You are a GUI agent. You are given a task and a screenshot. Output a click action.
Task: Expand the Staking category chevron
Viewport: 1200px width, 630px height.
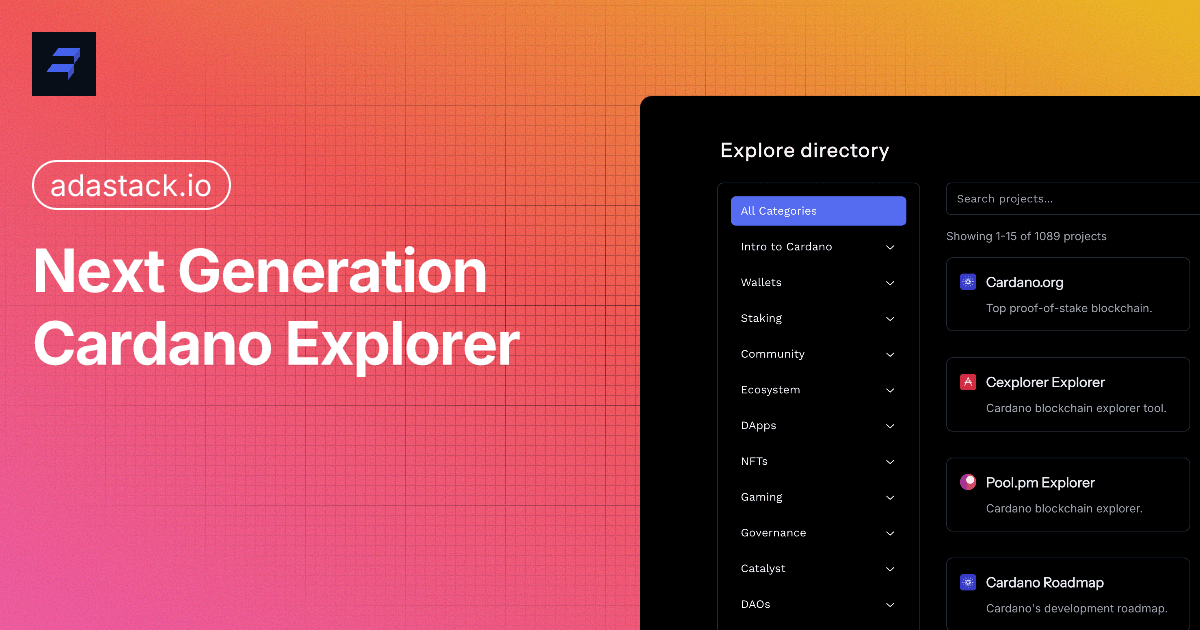[x=890, y=319]
